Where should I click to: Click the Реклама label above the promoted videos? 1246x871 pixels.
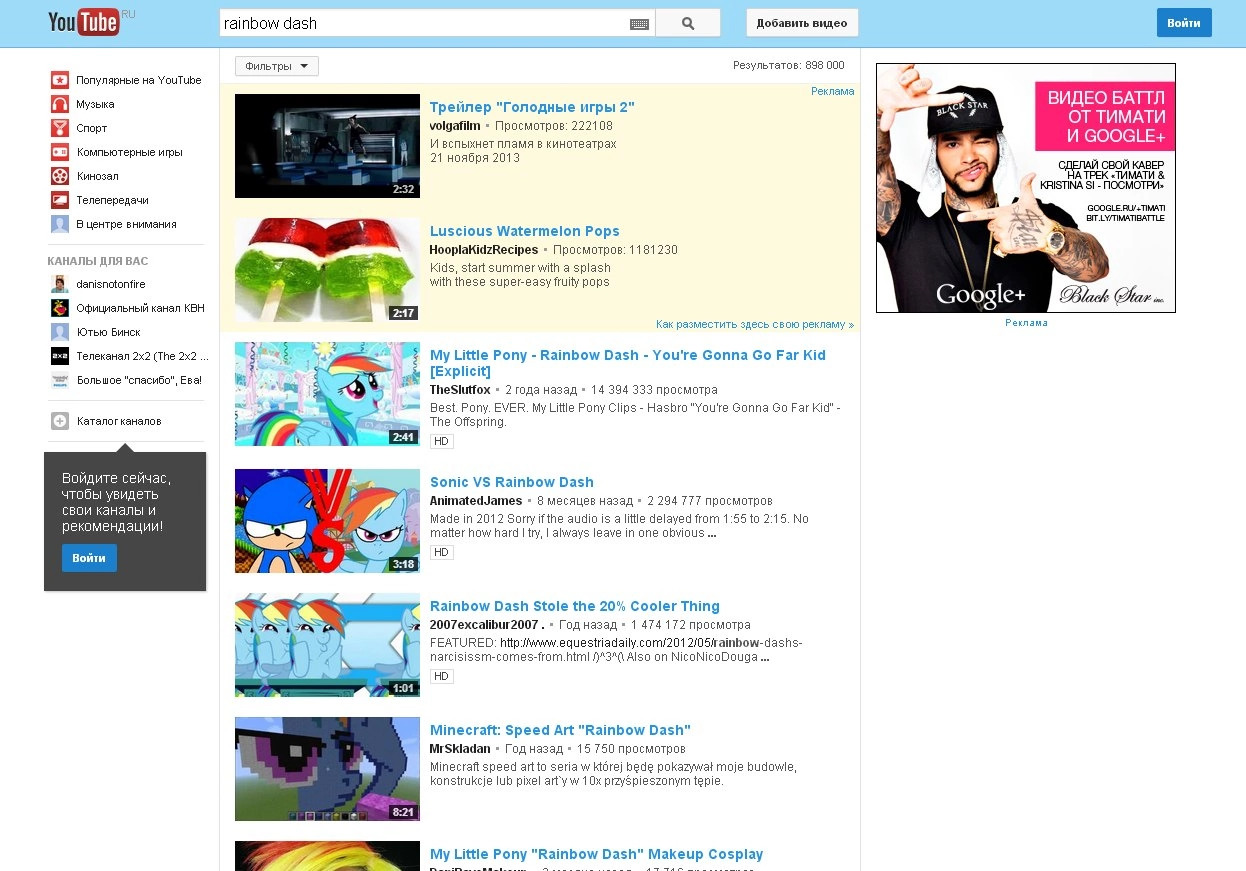pyautogui.click(x=833, y=91)
